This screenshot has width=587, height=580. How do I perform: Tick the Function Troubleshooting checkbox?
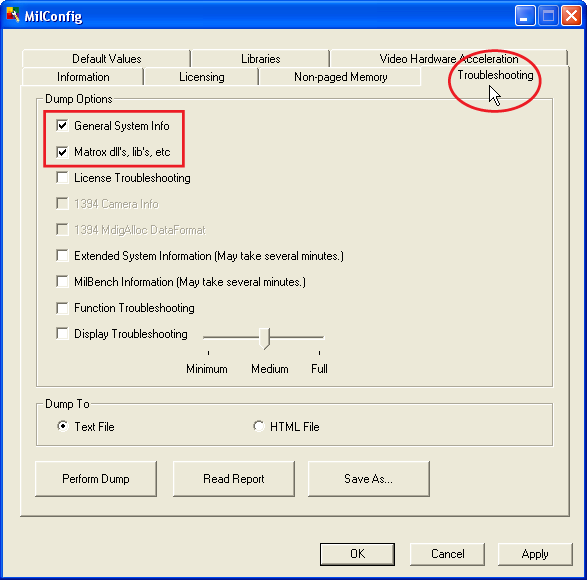pos(62,308)
